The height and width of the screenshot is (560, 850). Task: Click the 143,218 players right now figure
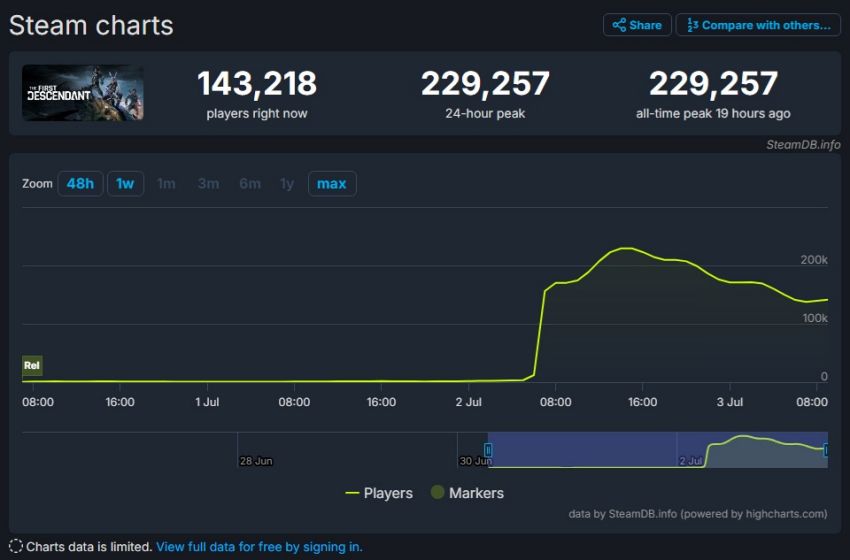tap(257, 83)
